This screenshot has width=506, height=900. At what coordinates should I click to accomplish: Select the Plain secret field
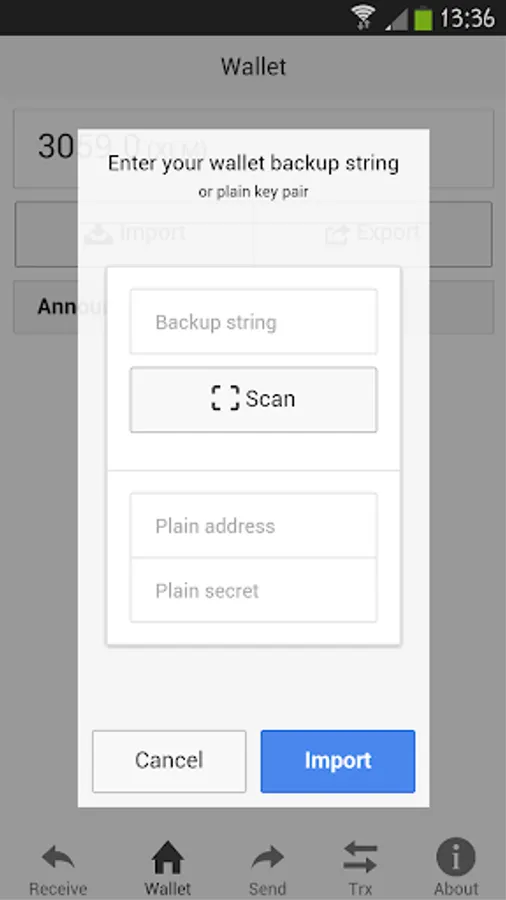pyautogui.click(x=254, y=590)
